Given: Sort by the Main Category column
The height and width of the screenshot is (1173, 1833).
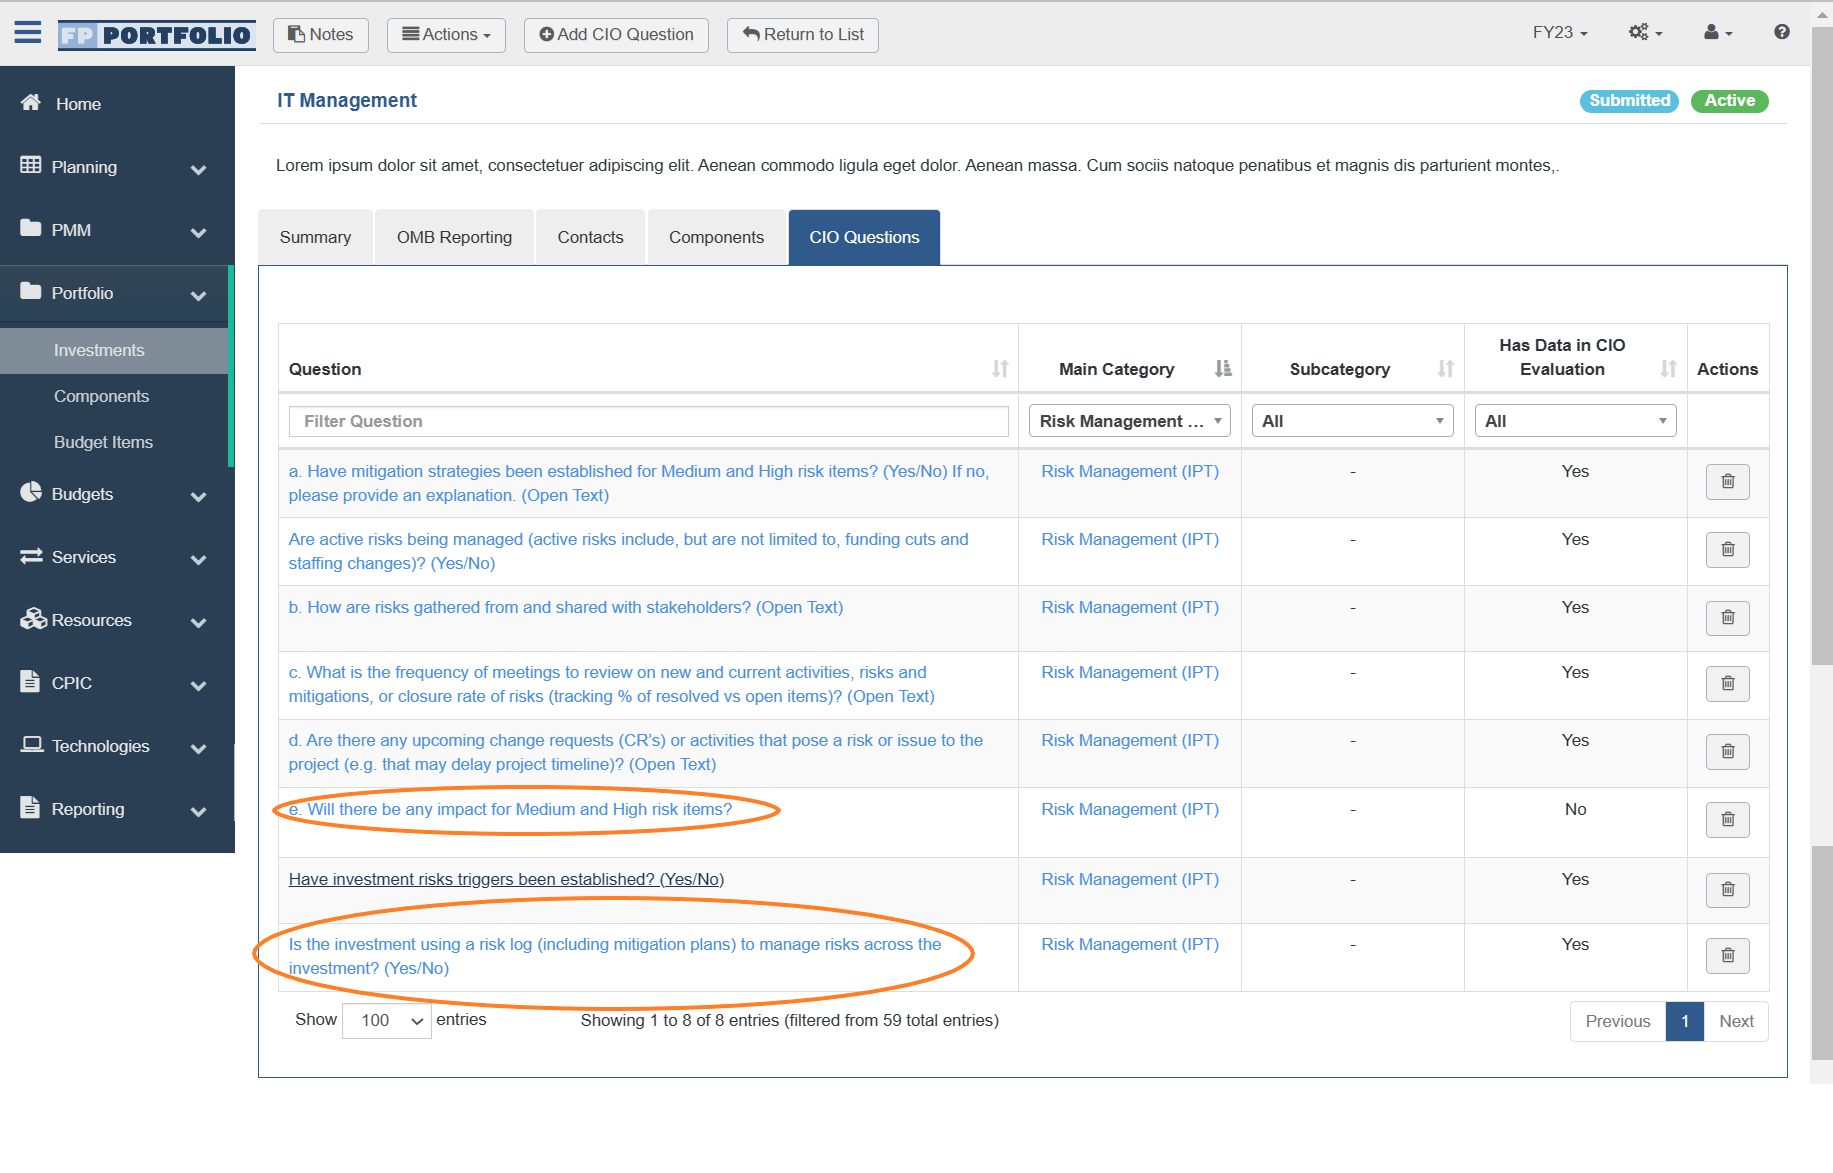Looking at the screenshot, I should (1223, 369).
